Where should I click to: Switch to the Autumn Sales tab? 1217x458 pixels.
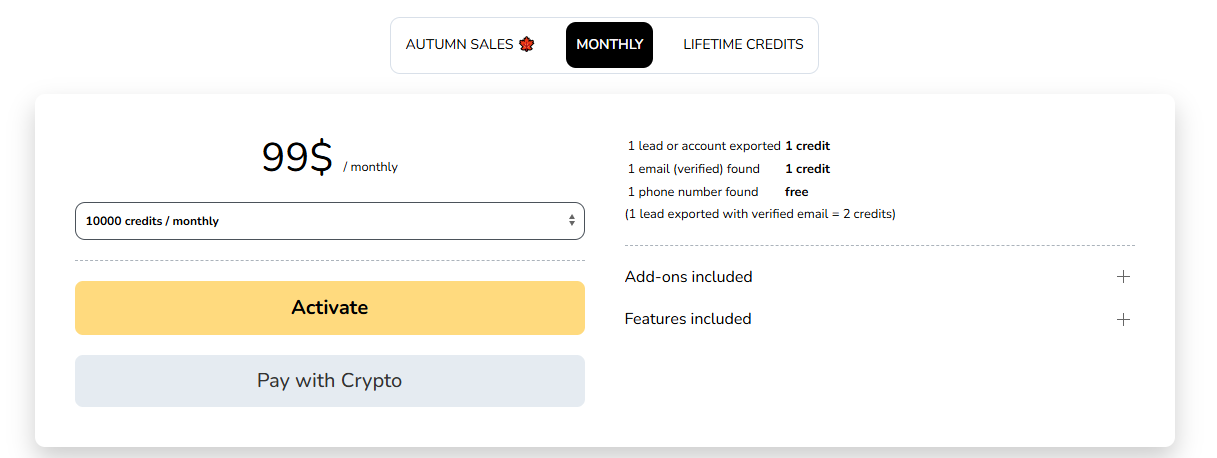tap(470, 45)
